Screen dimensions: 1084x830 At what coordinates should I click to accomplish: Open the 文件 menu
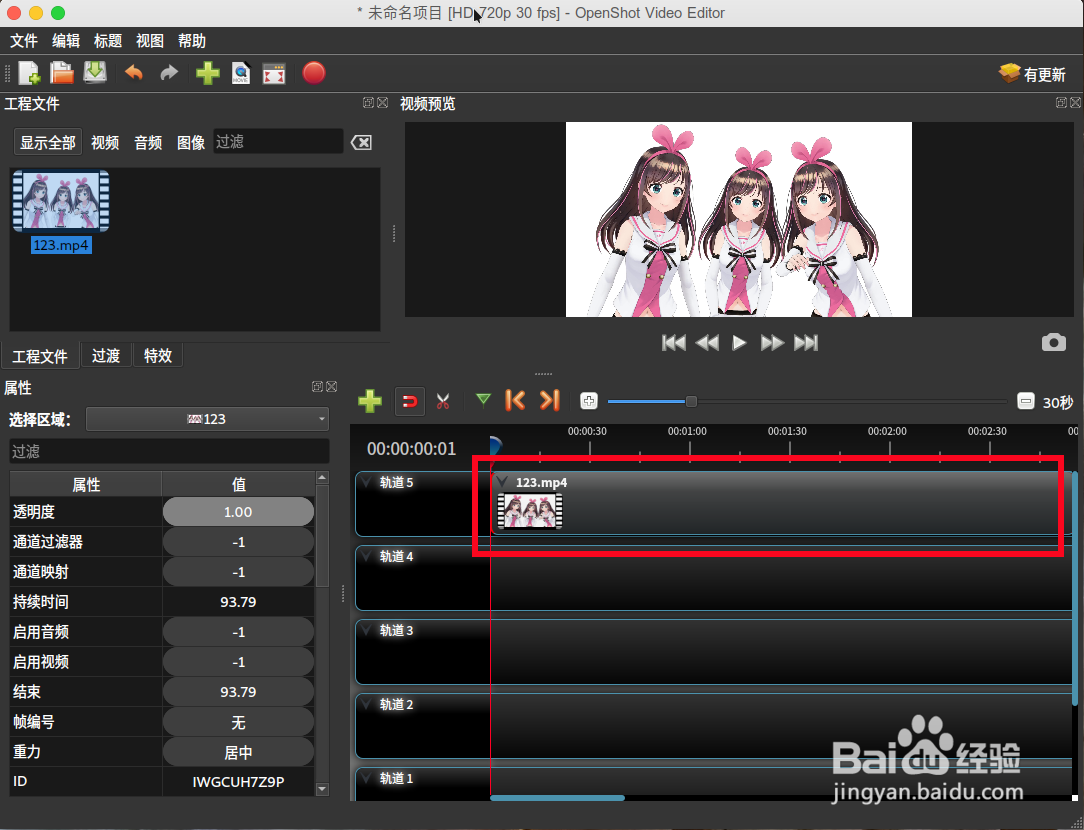point(24,41)
